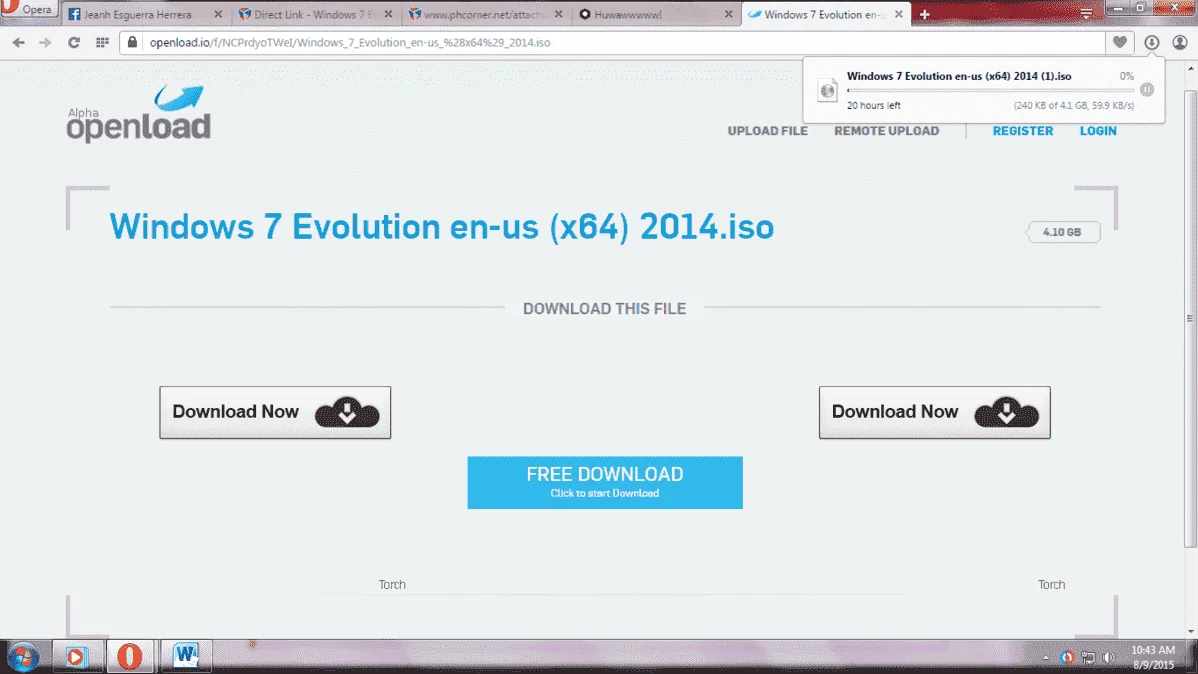Screen dimensions: 1198x674
Task: Go back to the previous page
Action: pos(18,43)
